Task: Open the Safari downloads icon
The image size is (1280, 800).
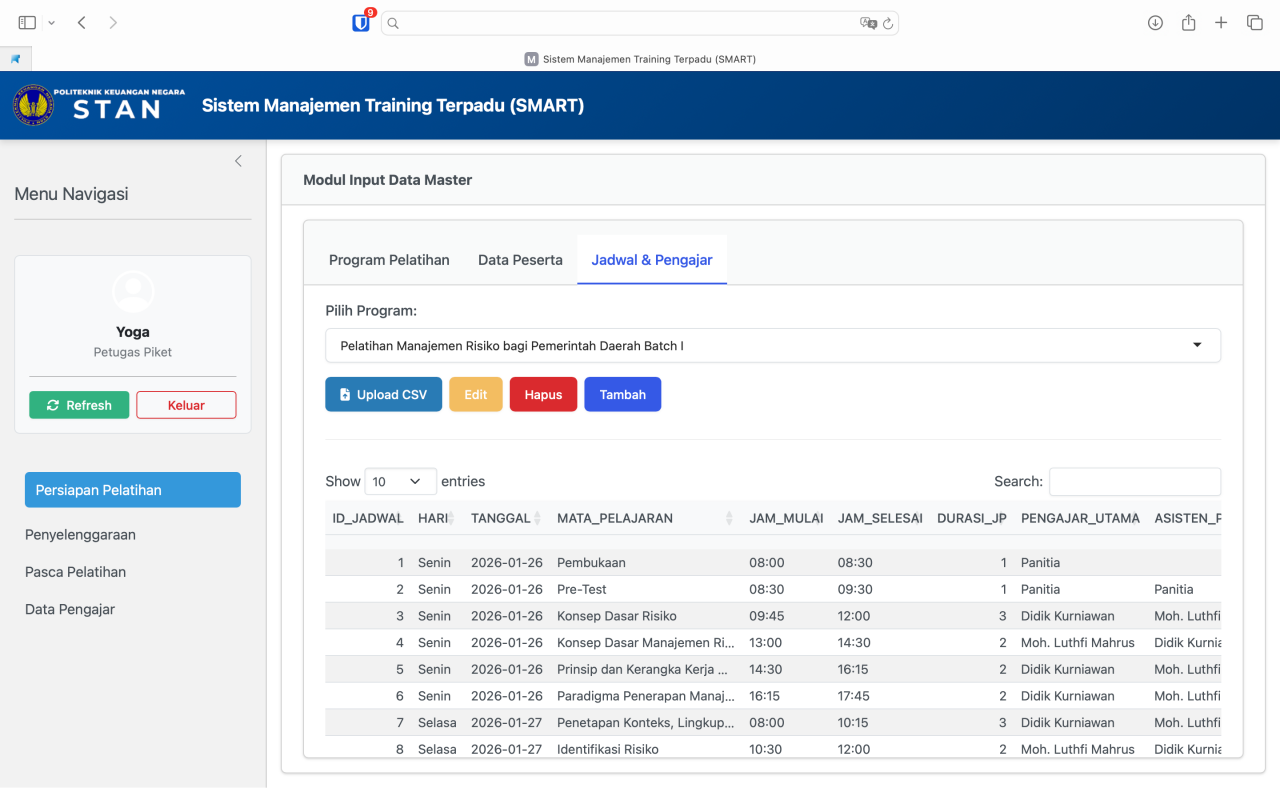Action: [1155, 22]
